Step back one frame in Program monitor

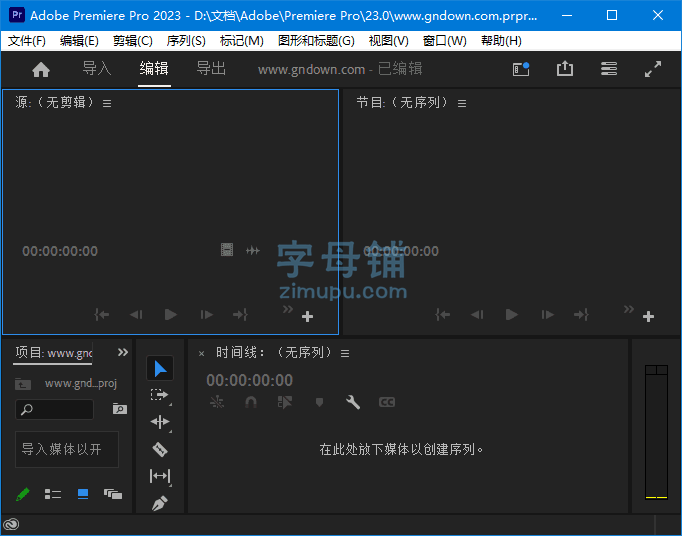click(477, 314)
